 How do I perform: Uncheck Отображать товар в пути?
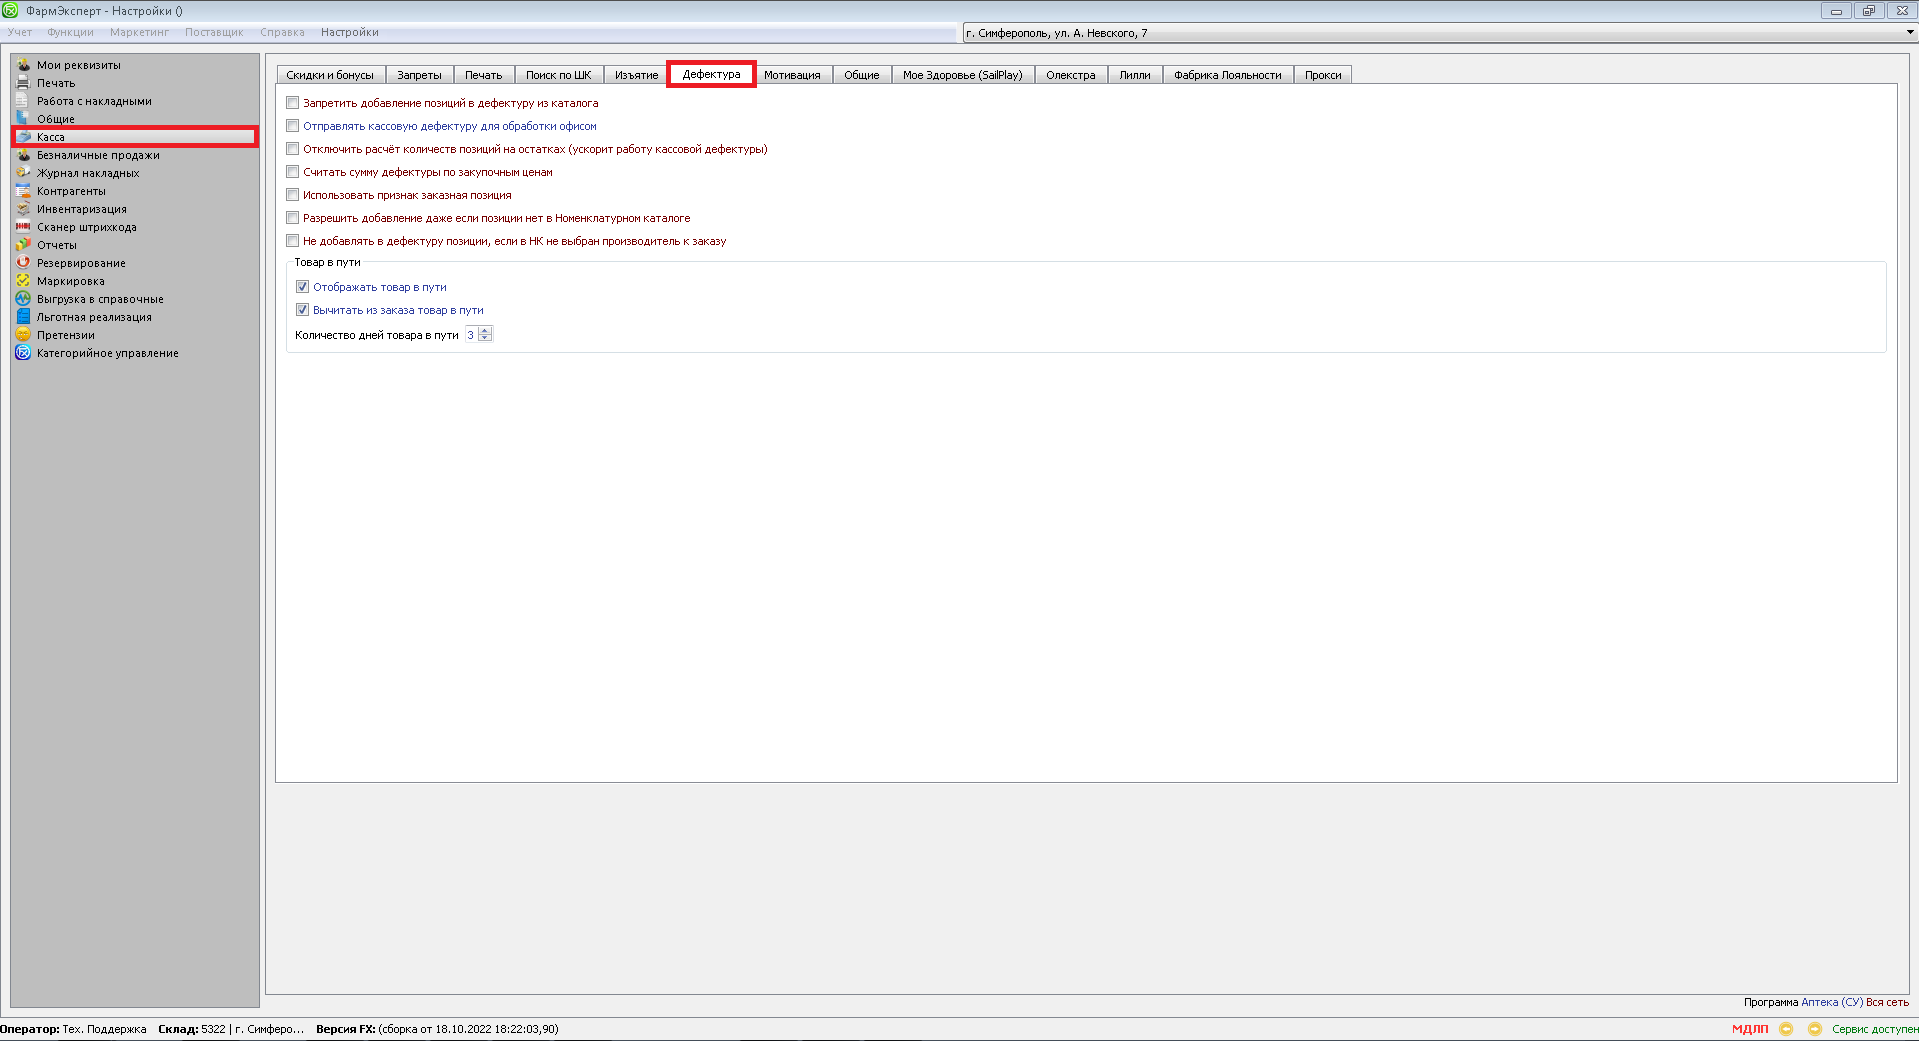303,287
